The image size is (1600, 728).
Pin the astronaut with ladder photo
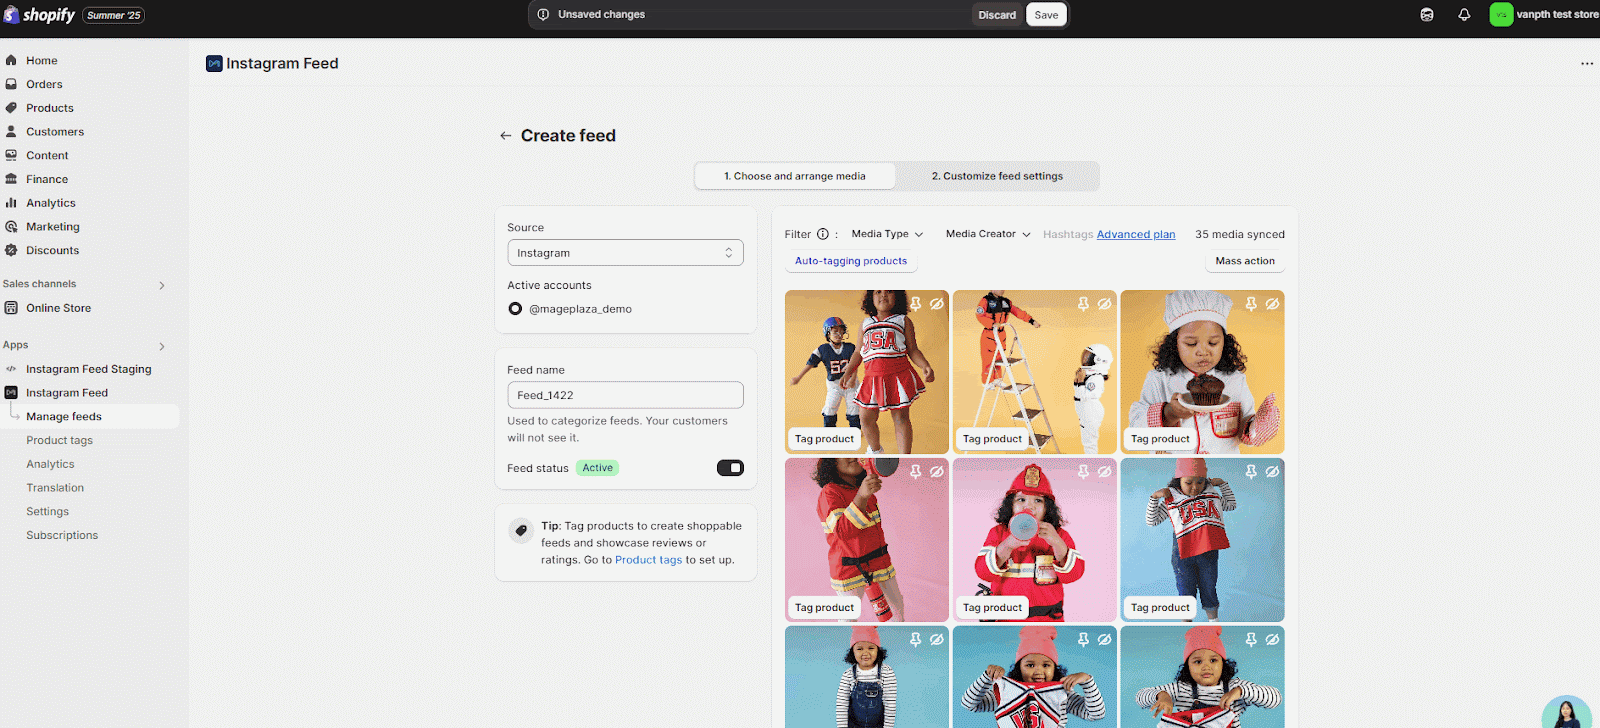[x=1083, y=303]
